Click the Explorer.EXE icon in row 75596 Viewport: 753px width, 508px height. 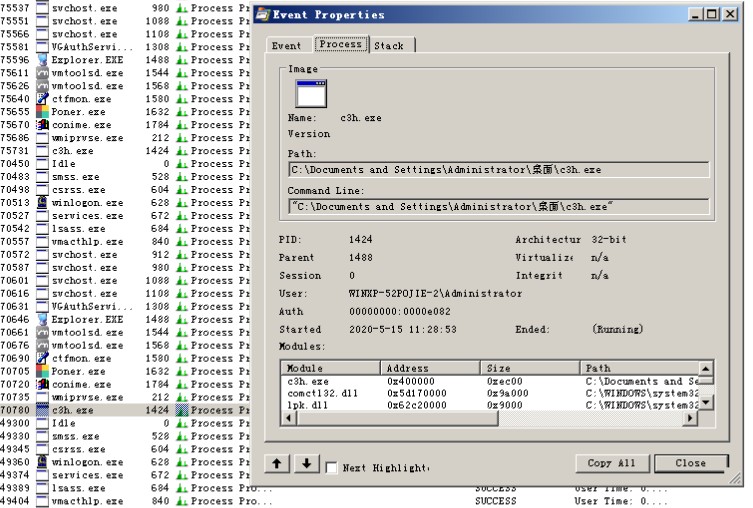[x=42, y=60]
